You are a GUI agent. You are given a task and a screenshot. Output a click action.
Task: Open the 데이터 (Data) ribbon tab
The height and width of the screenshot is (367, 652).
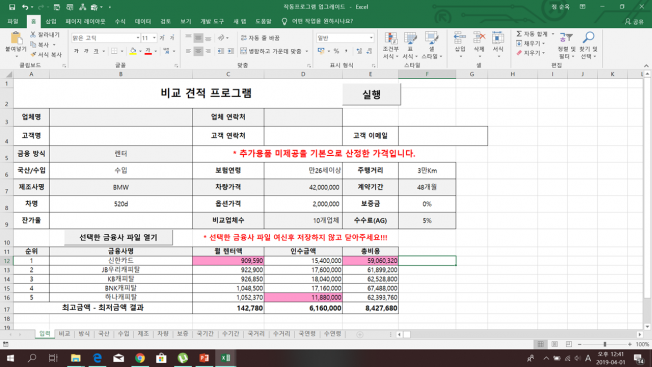pos(143,21)
